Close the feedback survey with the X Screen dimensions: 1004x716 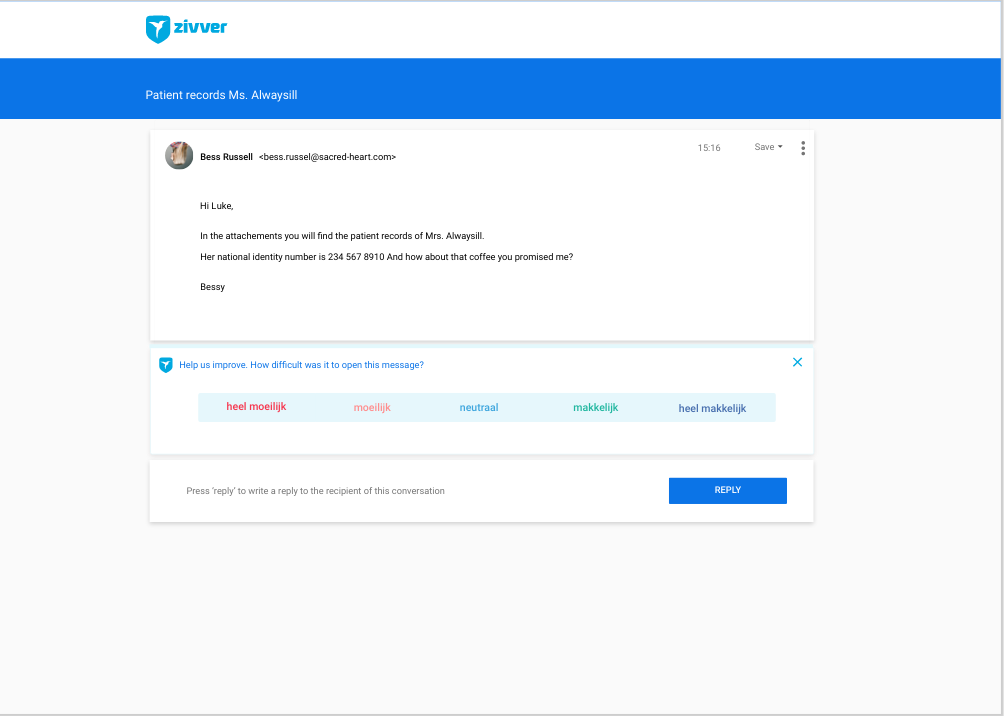coord(797,362)
